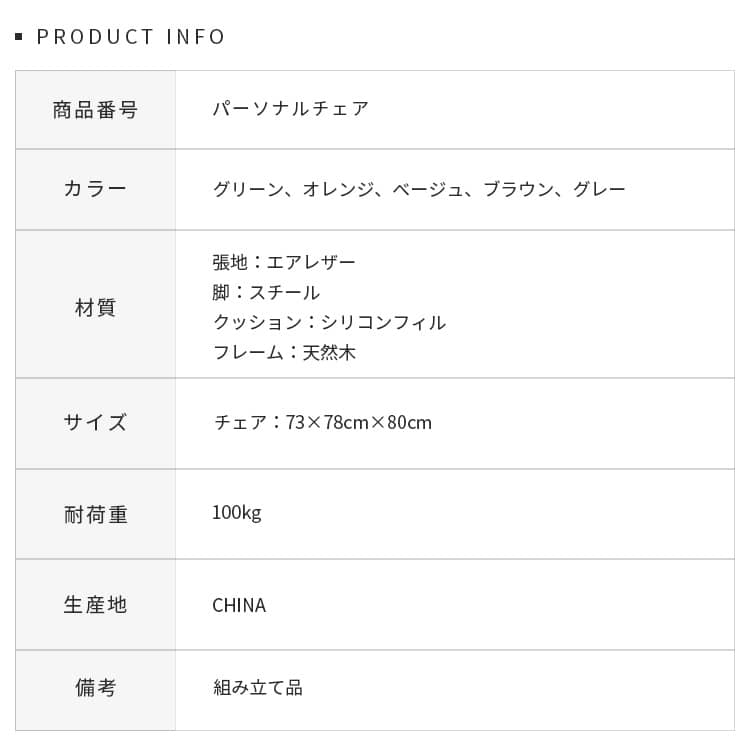
Task: Click the 100kg load capacity value
Action: point(236,513)
